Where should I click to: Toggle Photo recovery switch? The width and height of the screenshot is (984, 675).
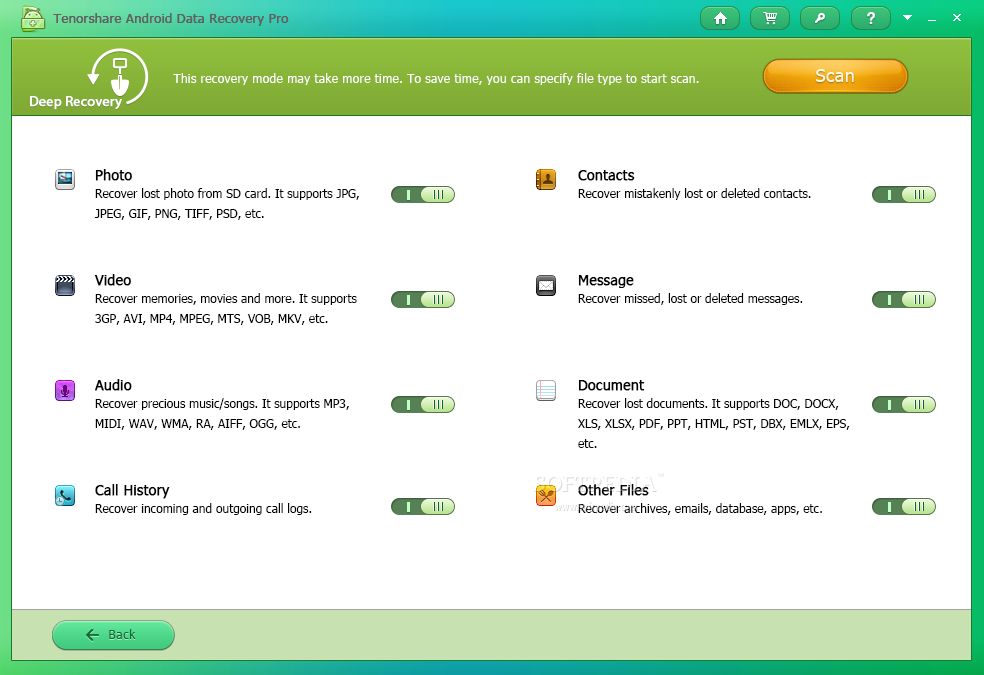click(x=422, y=194)
